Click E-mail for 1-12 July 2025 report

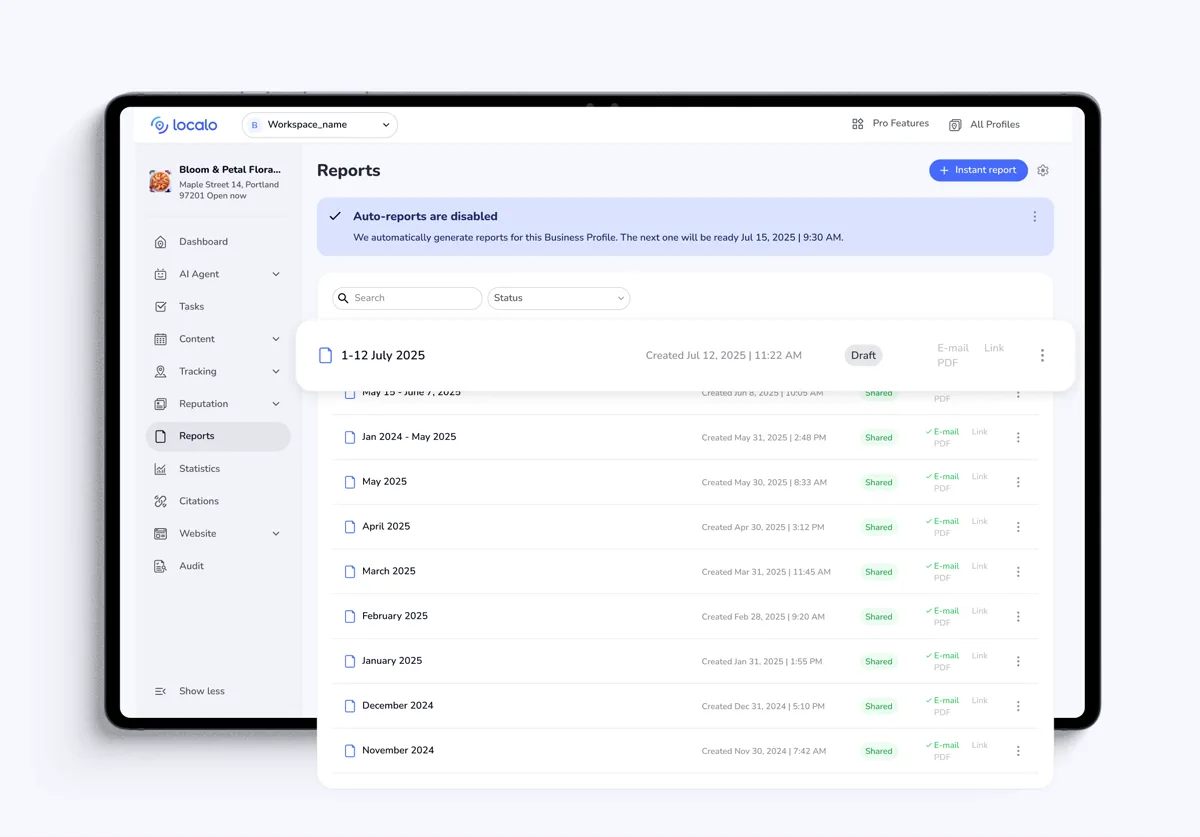pos(953,348)
